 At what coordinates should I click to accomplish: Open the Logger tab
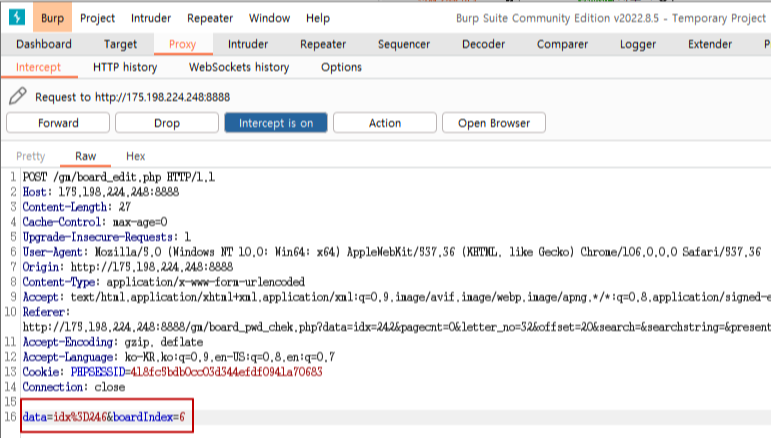(638, 44)
